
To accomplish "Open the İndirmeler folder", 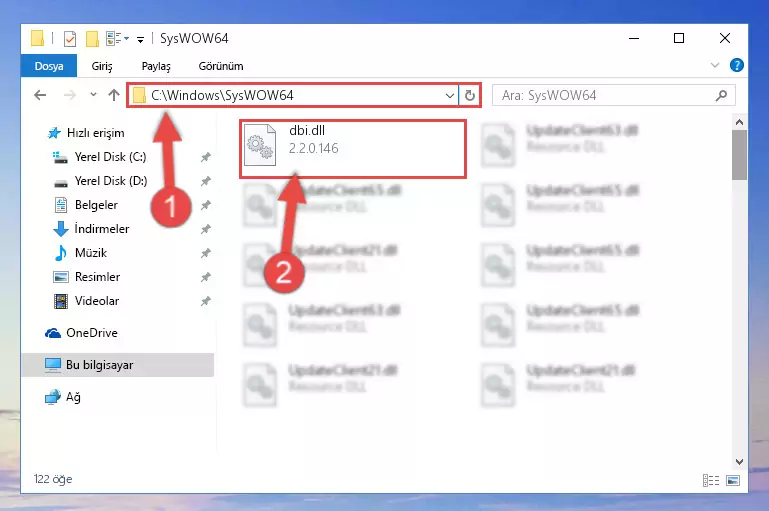I will coord(91,229).
